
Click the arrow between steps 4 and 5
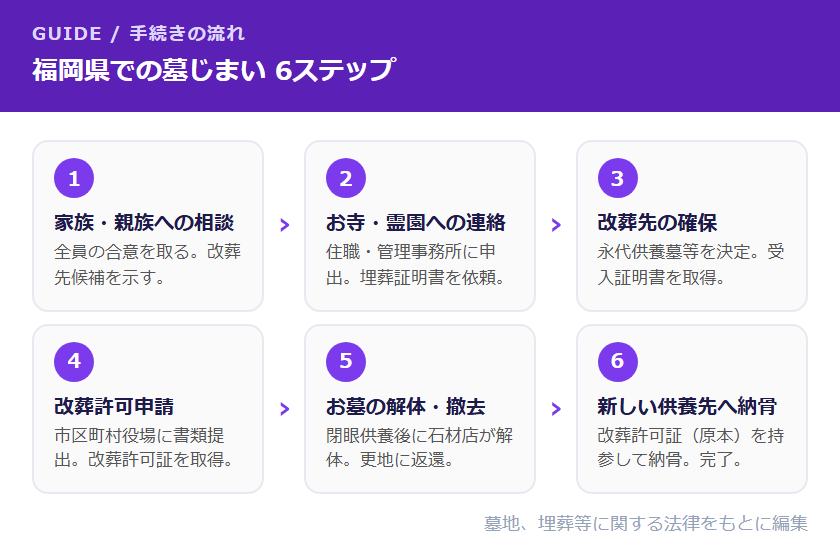coord(284,408)
